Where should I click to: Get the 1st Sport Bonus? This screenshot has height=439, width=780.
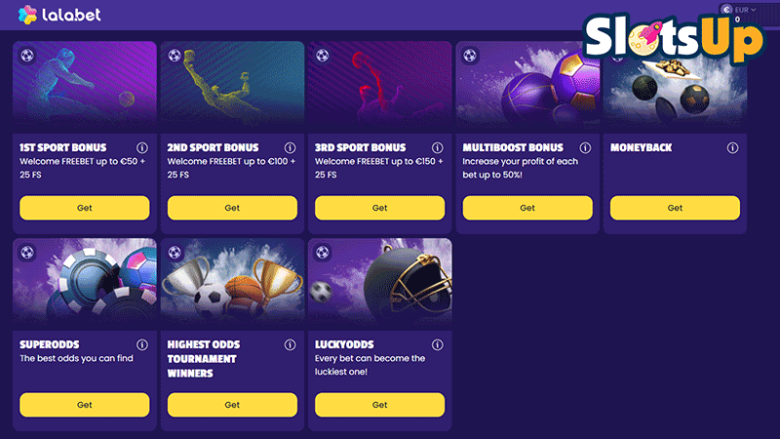tap(85, 208)
